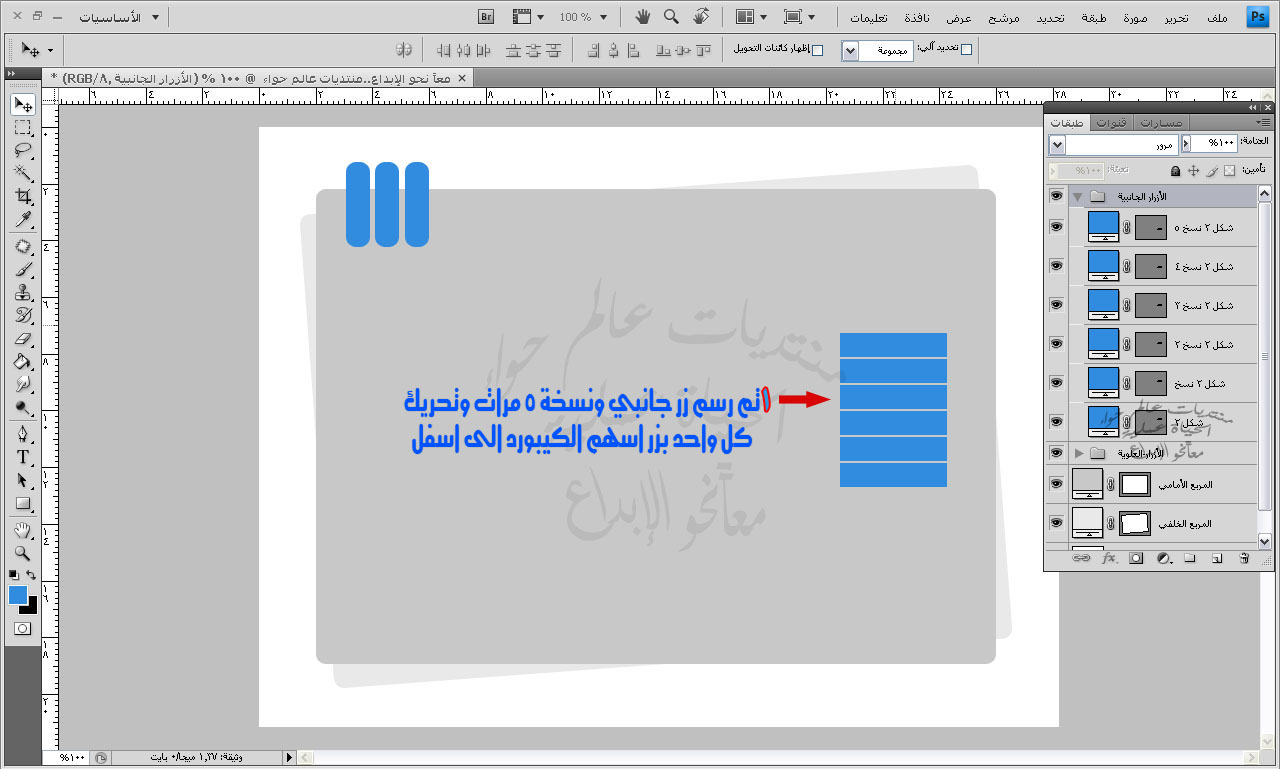1280x769 pixels.
Task: Hide the شكل ٢ نسخ ٥ layer
Action: [x=1056, y=227]
